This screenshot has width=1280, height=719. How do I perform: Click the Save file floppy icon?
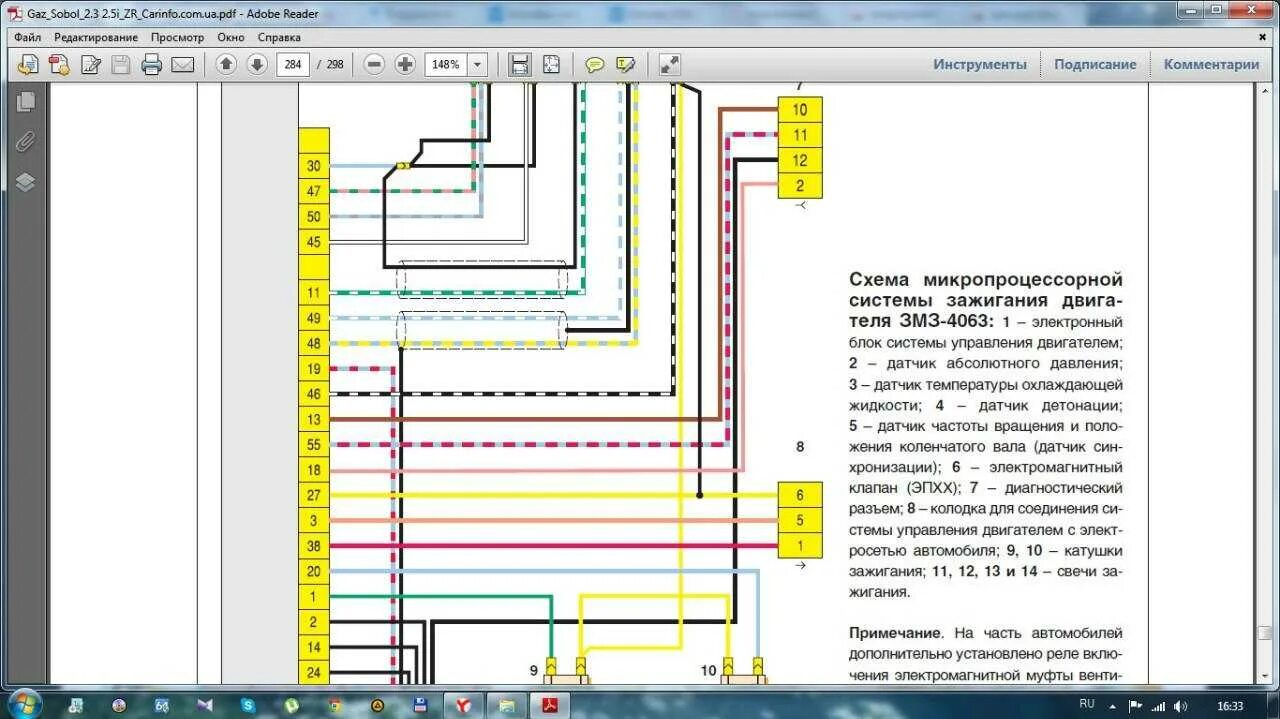[x=121, y=64]
